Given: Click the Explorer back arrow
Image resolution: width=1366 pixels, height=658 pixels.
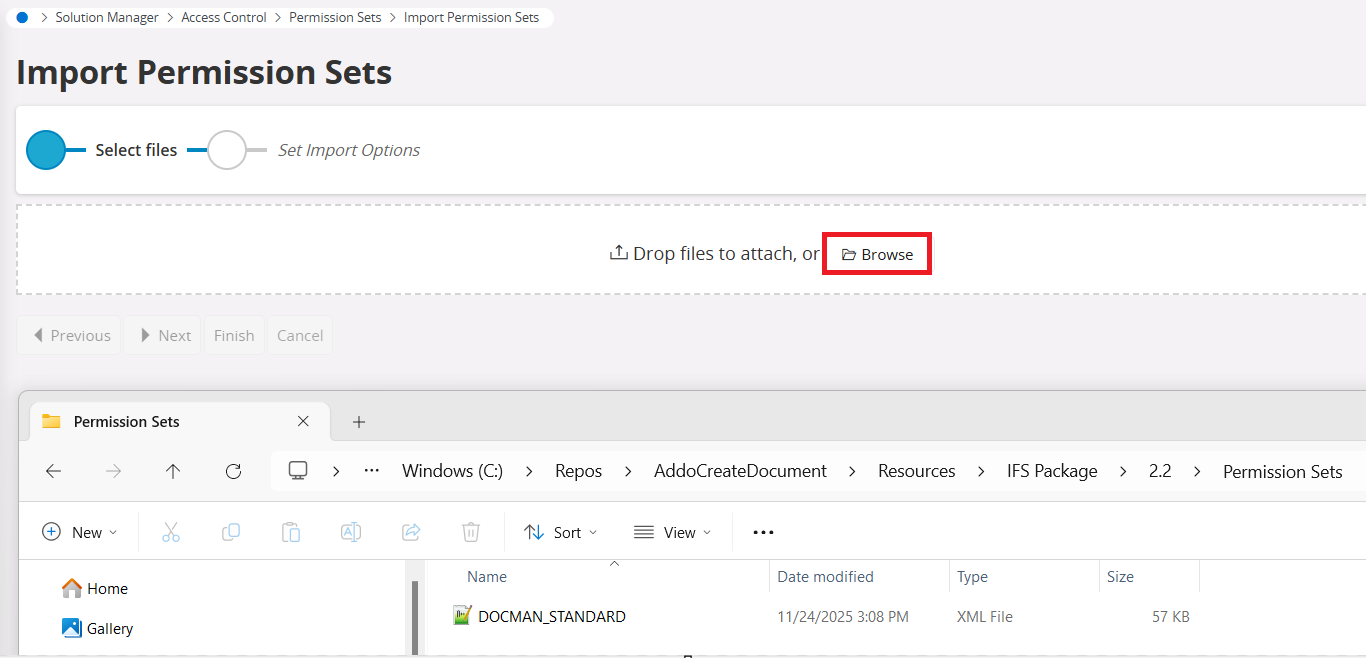Looking at the screenshot, I should click(x=54, y=471).
